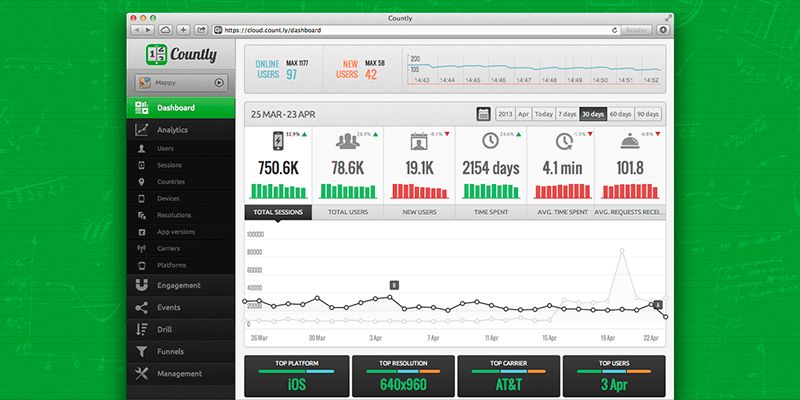Open the Time Spent chart tab
The width and height of the screenshot is (800, 400).
(x=489, y=212)
